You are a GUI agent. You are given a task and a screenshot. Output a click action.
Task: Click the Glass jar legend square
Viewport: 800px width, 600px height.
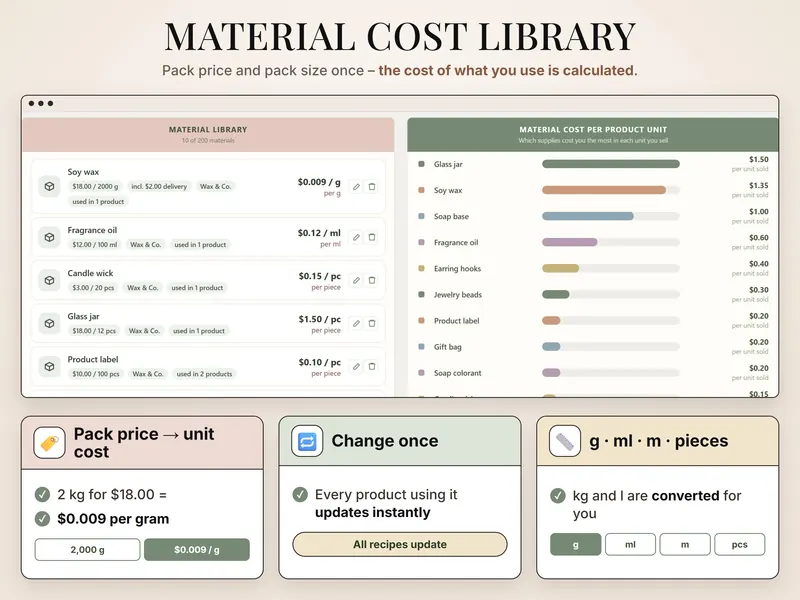point(421,164)
